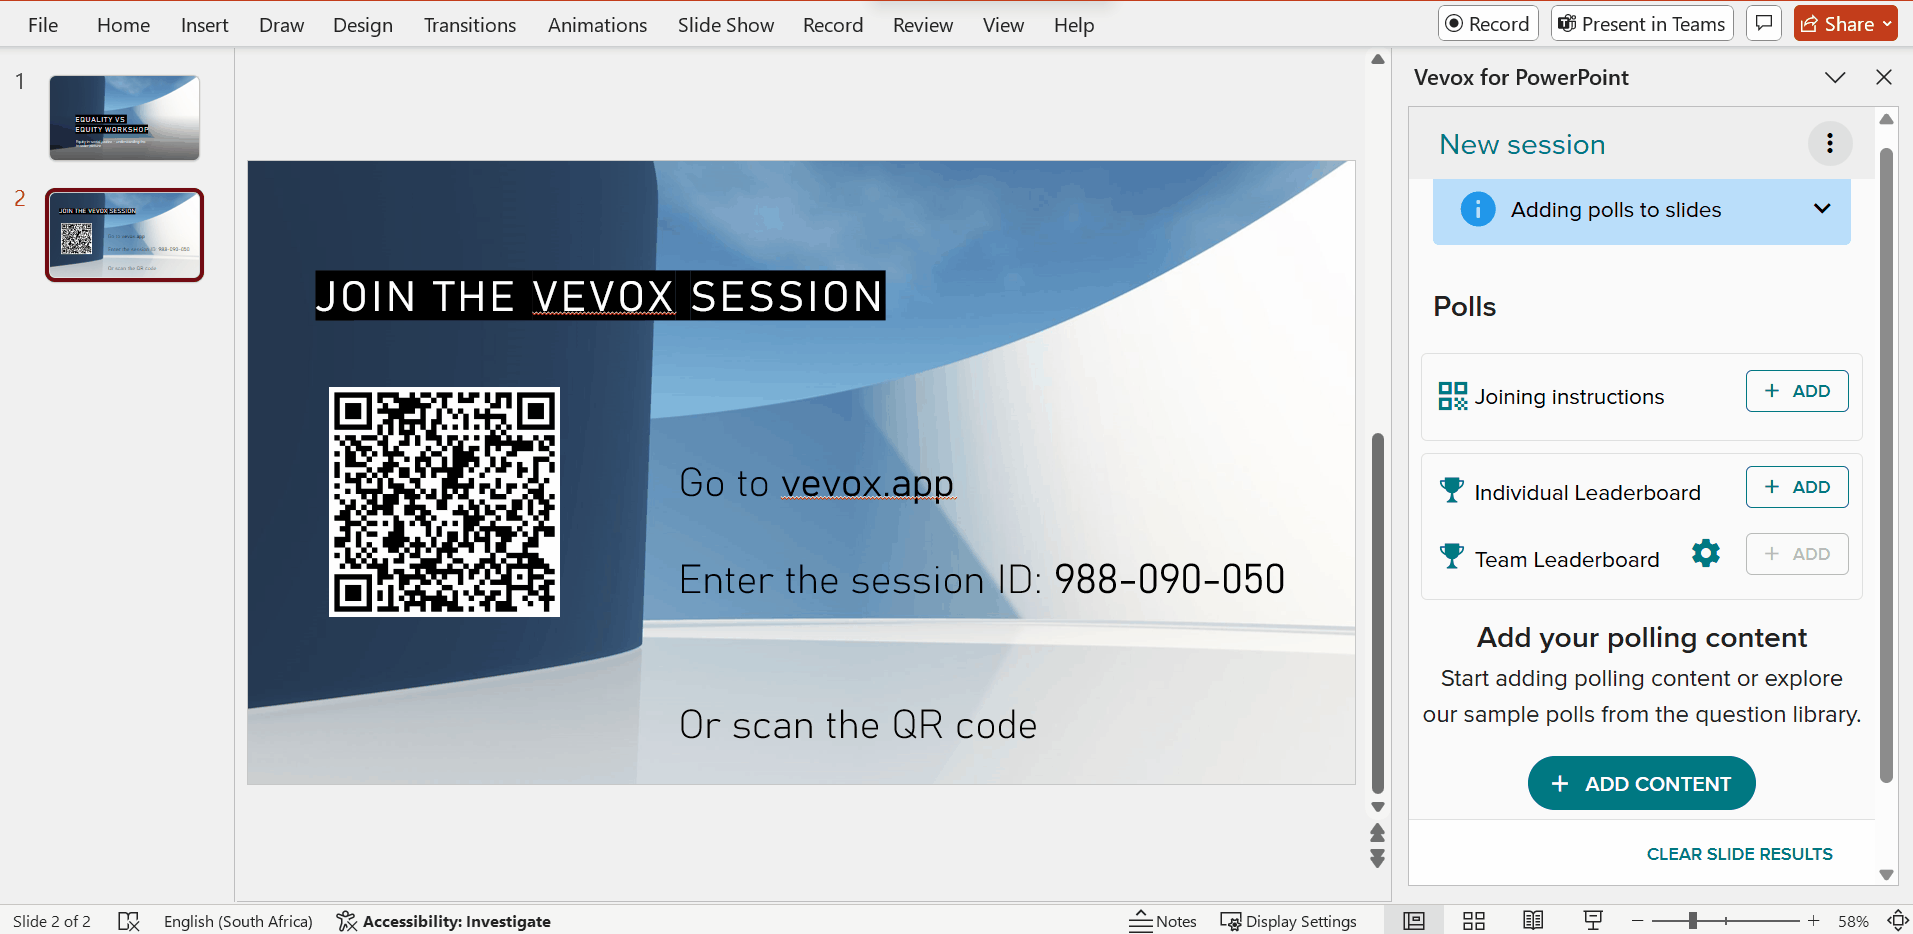This screenshot has width=1913, height=934.
Task: Open the New session three-dot menu
Action: (1830, 144)
